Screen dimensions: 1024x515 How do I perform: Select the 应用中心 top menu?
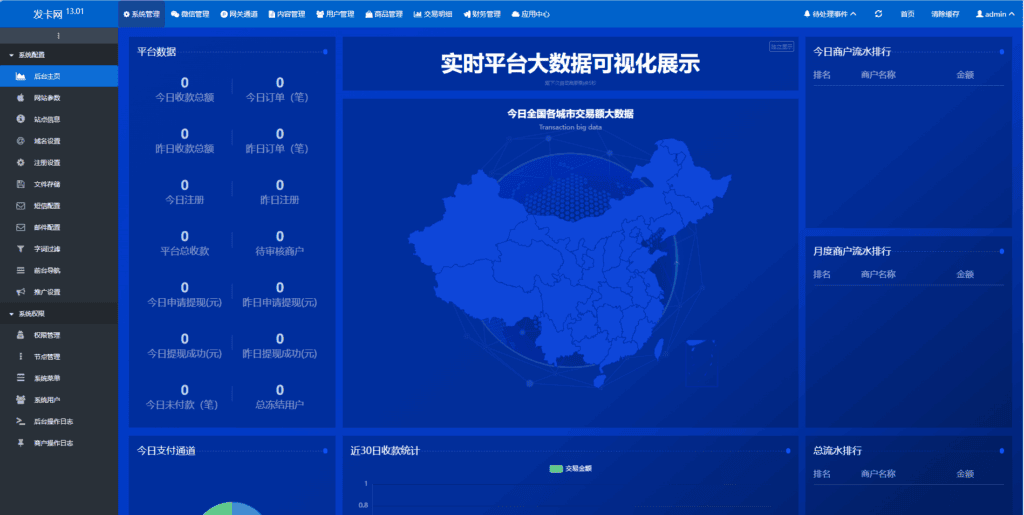coord(531,14)
